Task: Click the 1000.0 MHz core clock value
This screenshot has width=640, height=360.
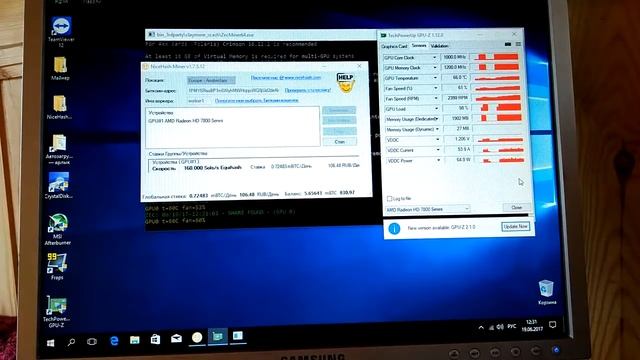Action: pos(454,57)
